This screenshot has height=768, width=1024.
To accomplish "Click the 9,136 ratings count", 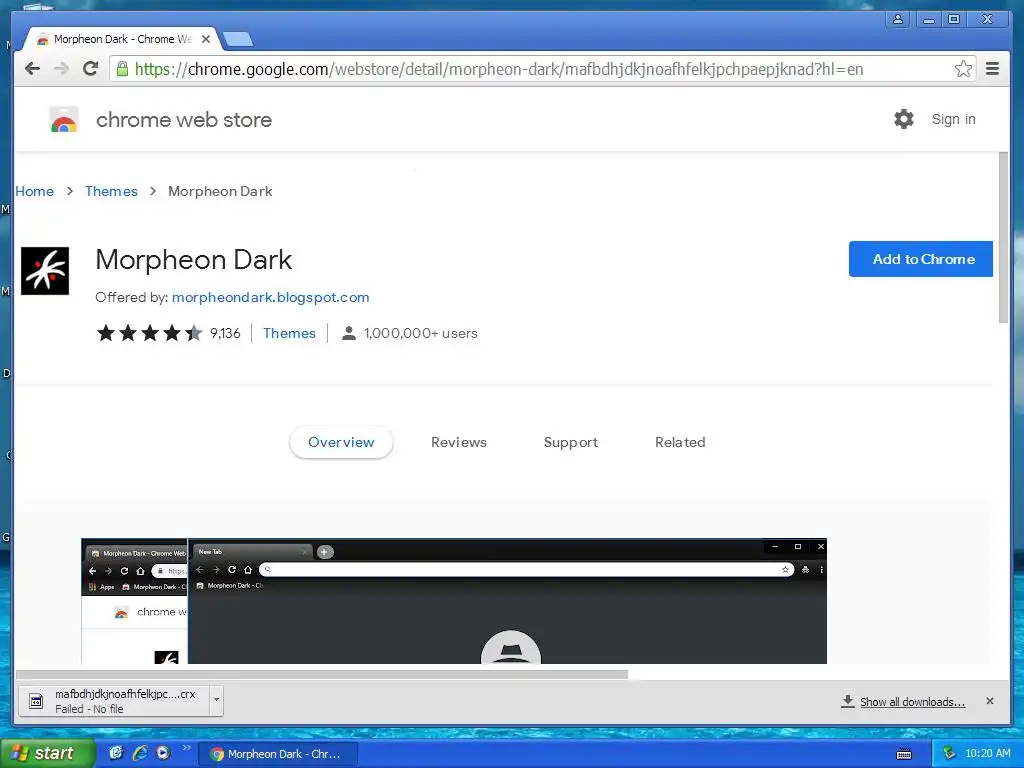I will pos(225,333).
